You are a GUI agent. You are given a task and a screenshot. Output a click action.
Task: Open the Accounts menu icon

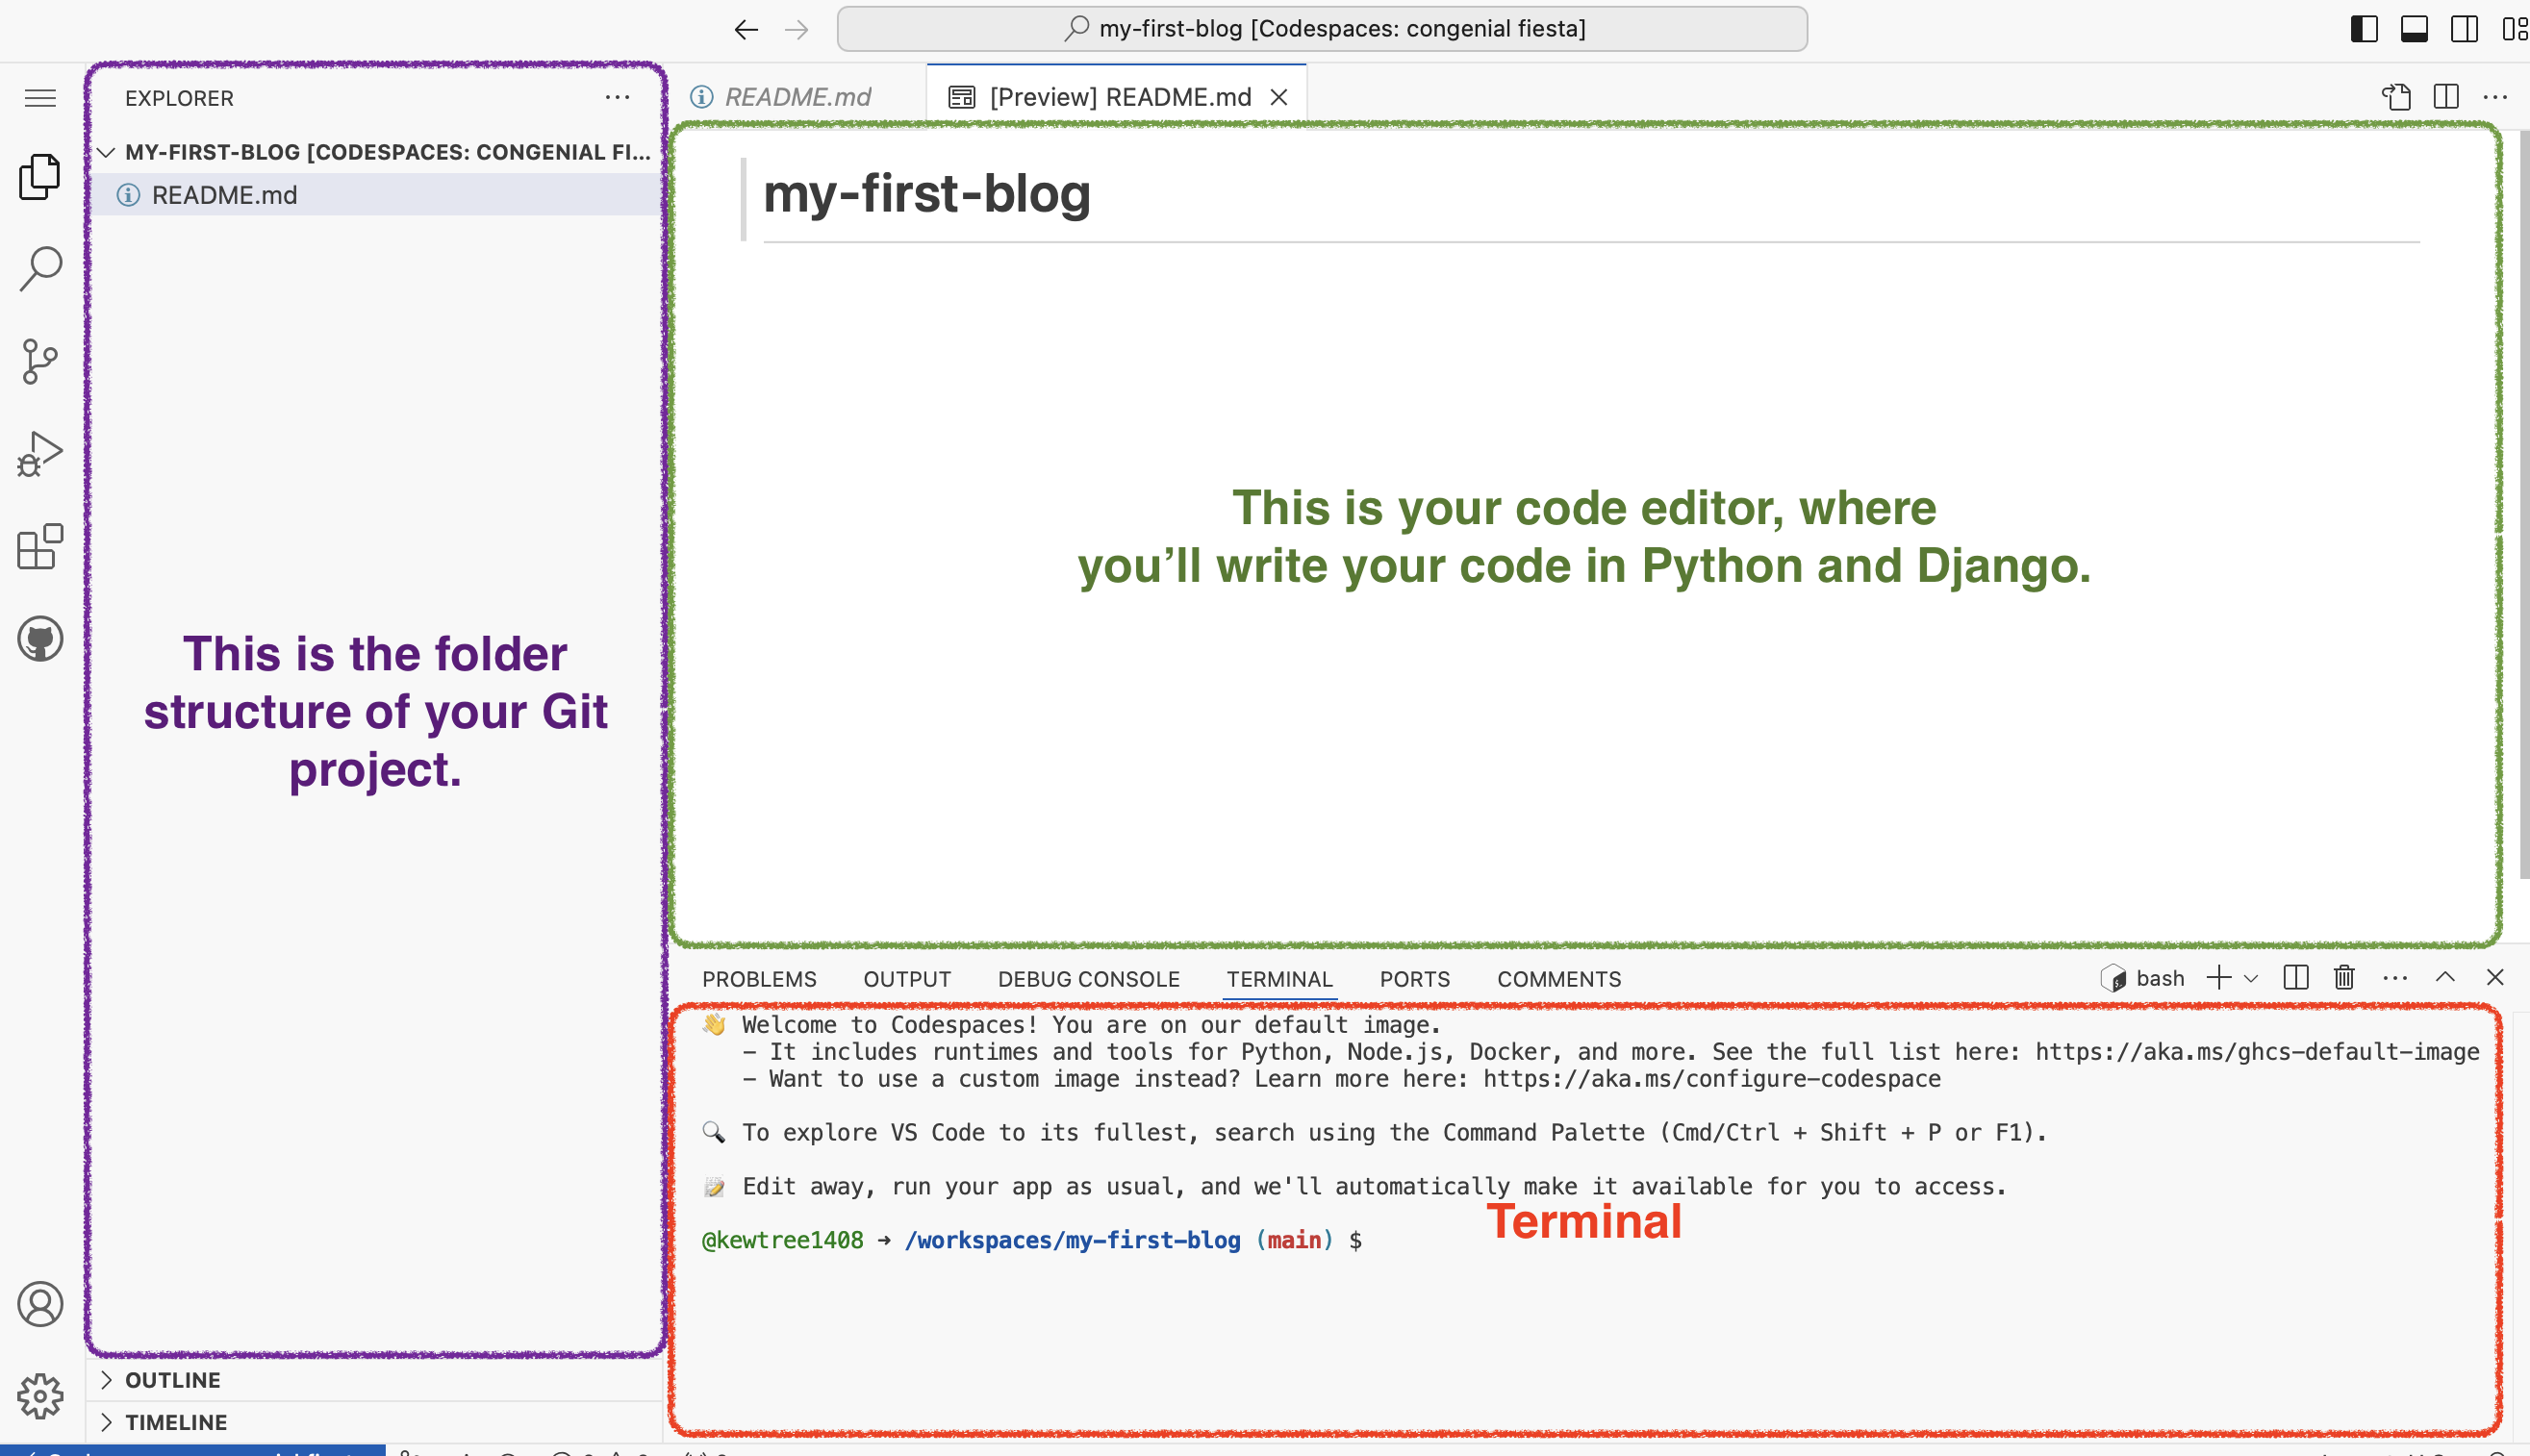pos(40,1304)
